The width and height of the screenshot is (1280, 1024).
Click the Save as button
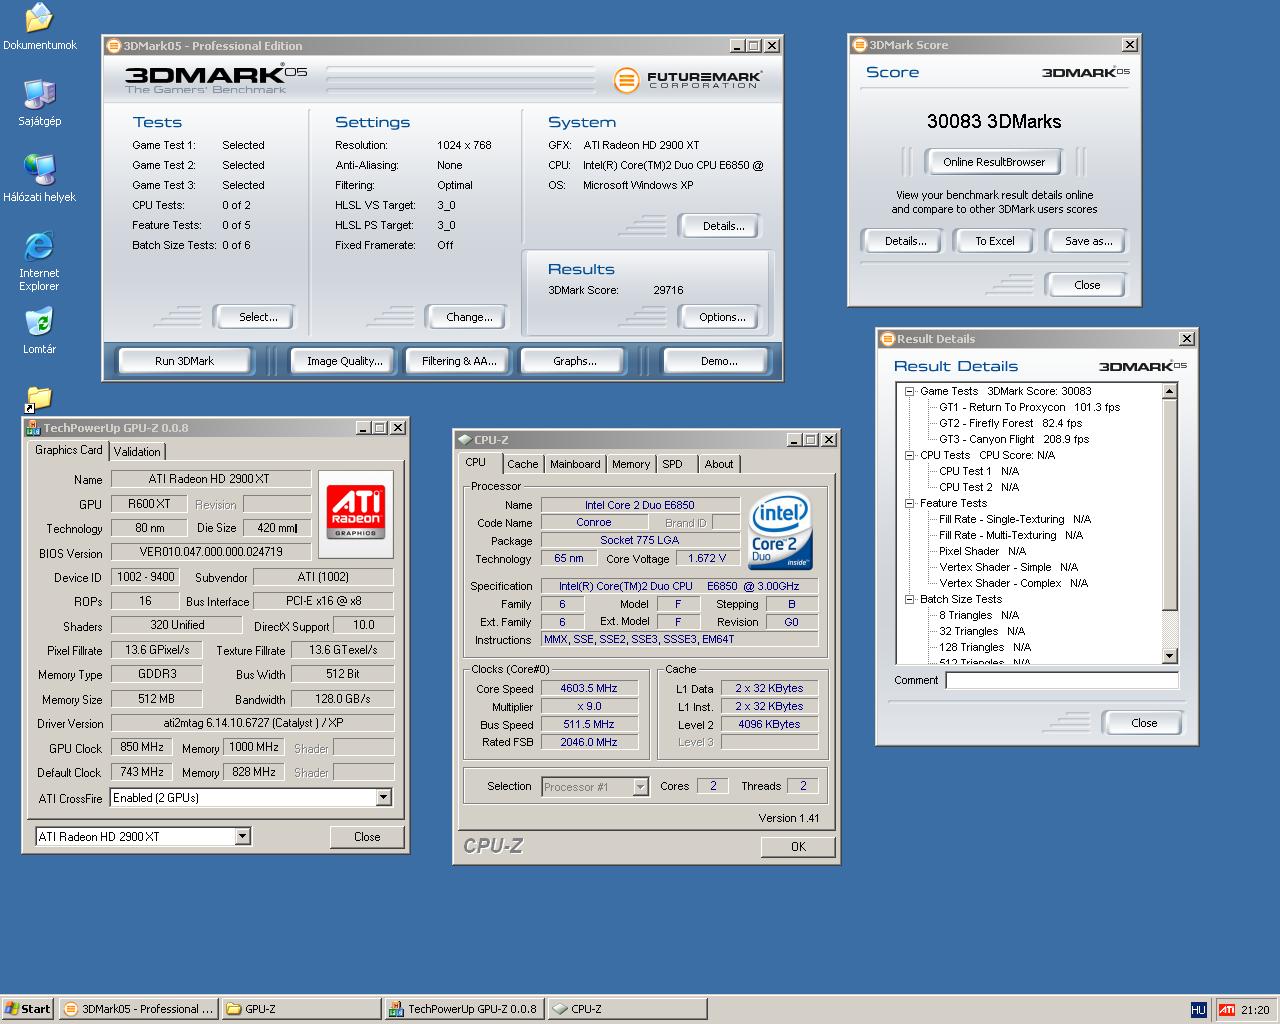(1088, 241)
